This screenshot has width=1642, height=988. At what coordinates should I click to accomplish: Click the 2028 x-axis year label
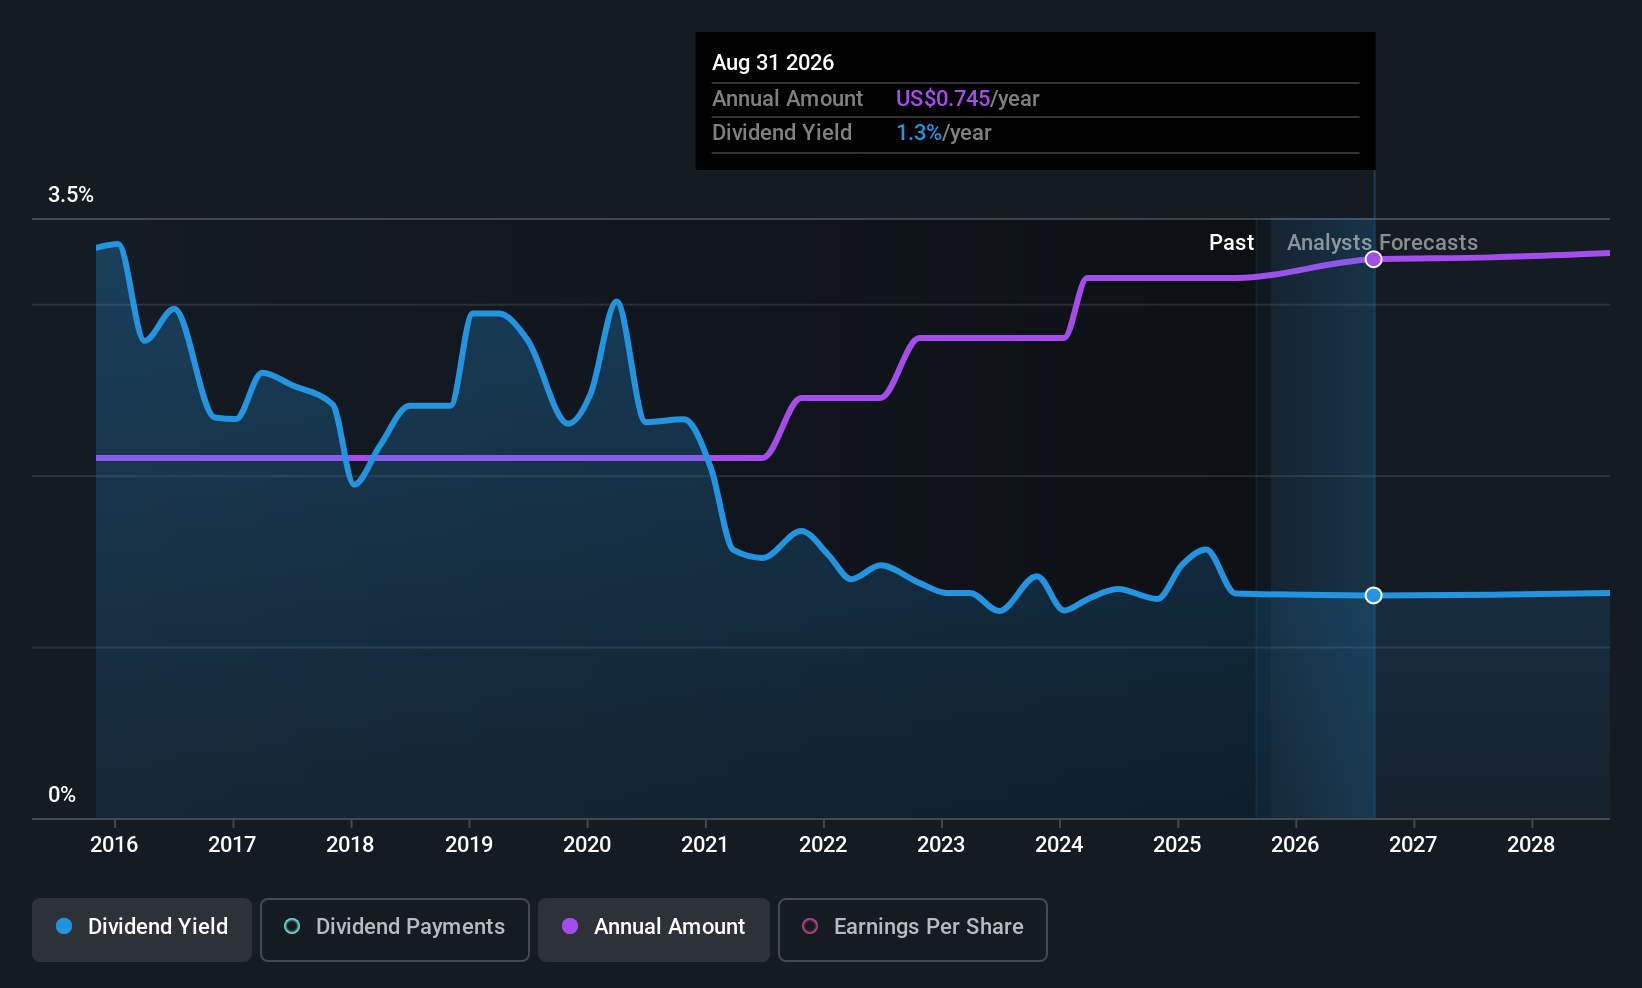1531,845
